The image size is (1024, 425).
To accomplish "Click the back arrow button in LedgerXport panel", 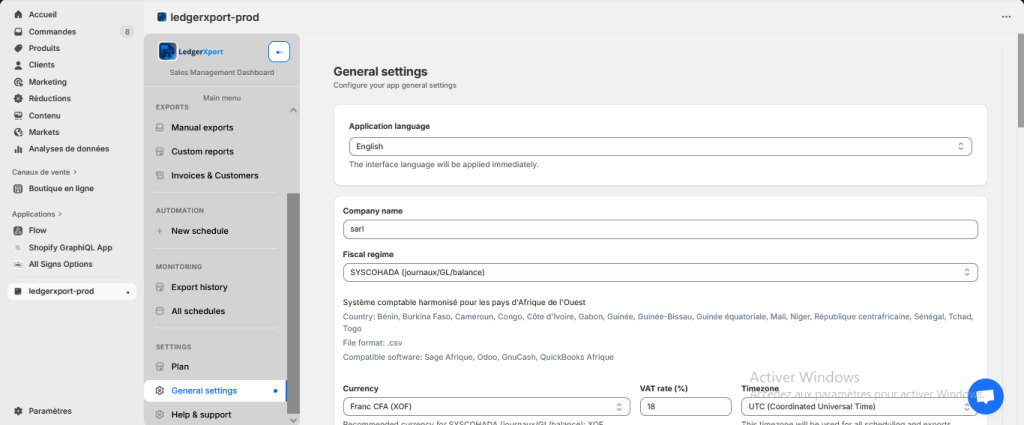I will point(279,52).
